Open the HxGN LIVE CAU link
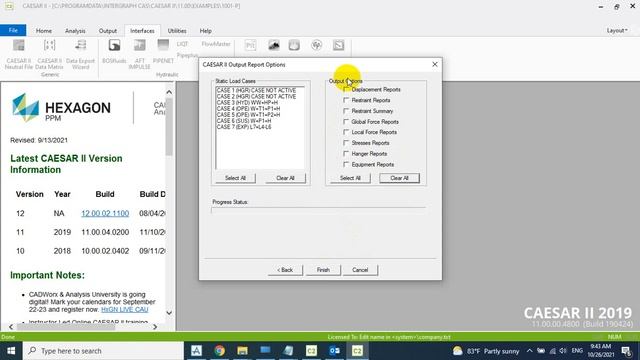The image size is (640, 360). (x=124, y=310)
